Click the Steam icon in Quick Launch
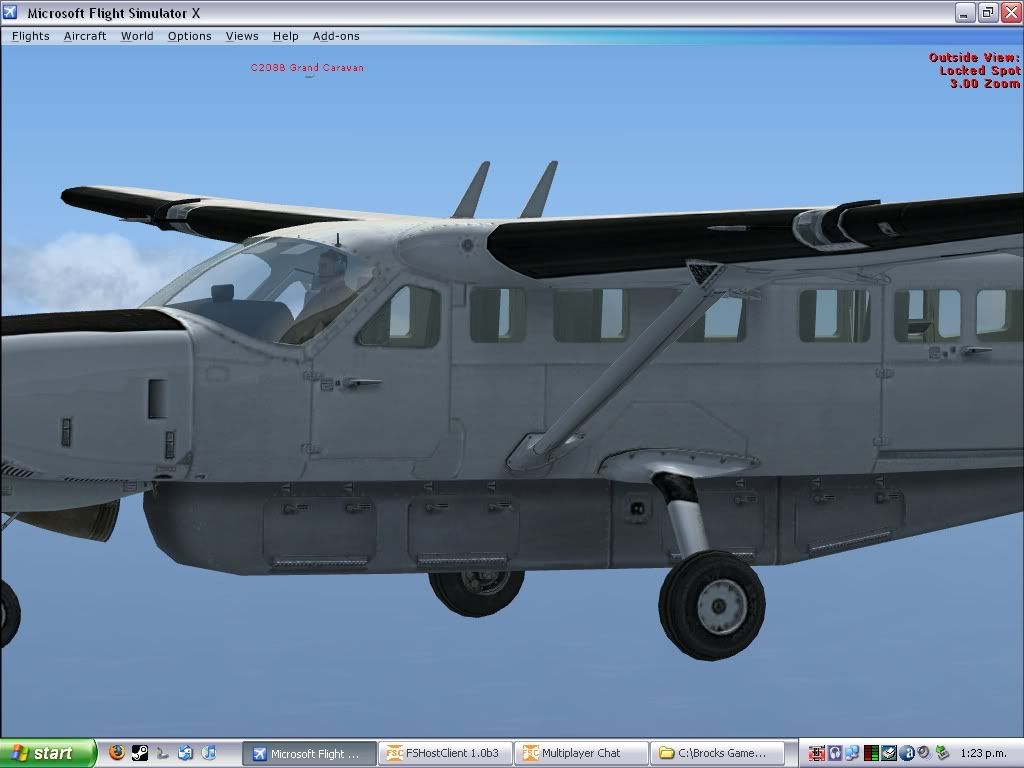The width and height of the screenshot is (1024, 768). tap(140, 753)
